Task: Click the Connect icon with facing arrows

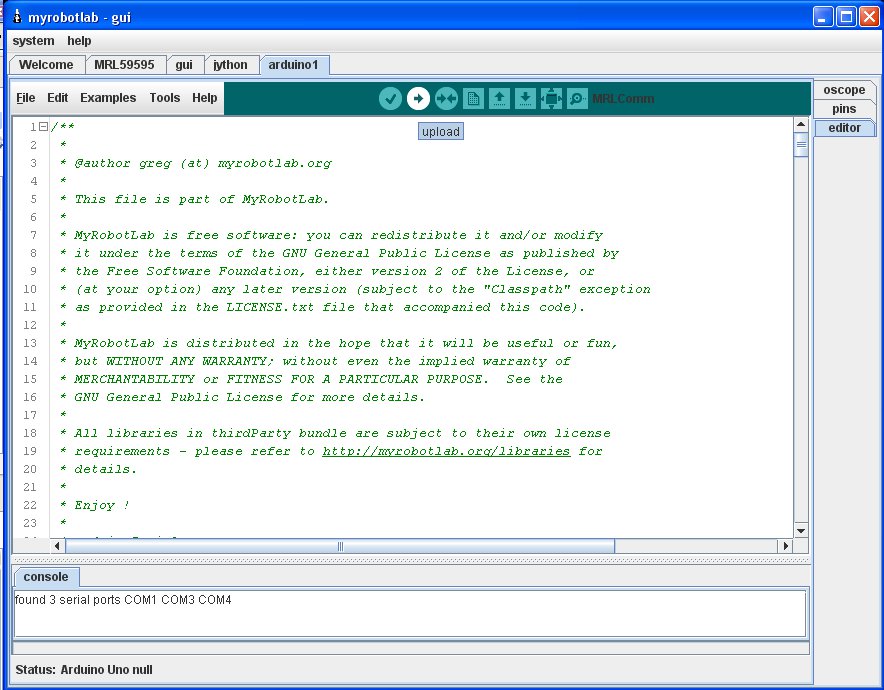Action: pos(446,98)
